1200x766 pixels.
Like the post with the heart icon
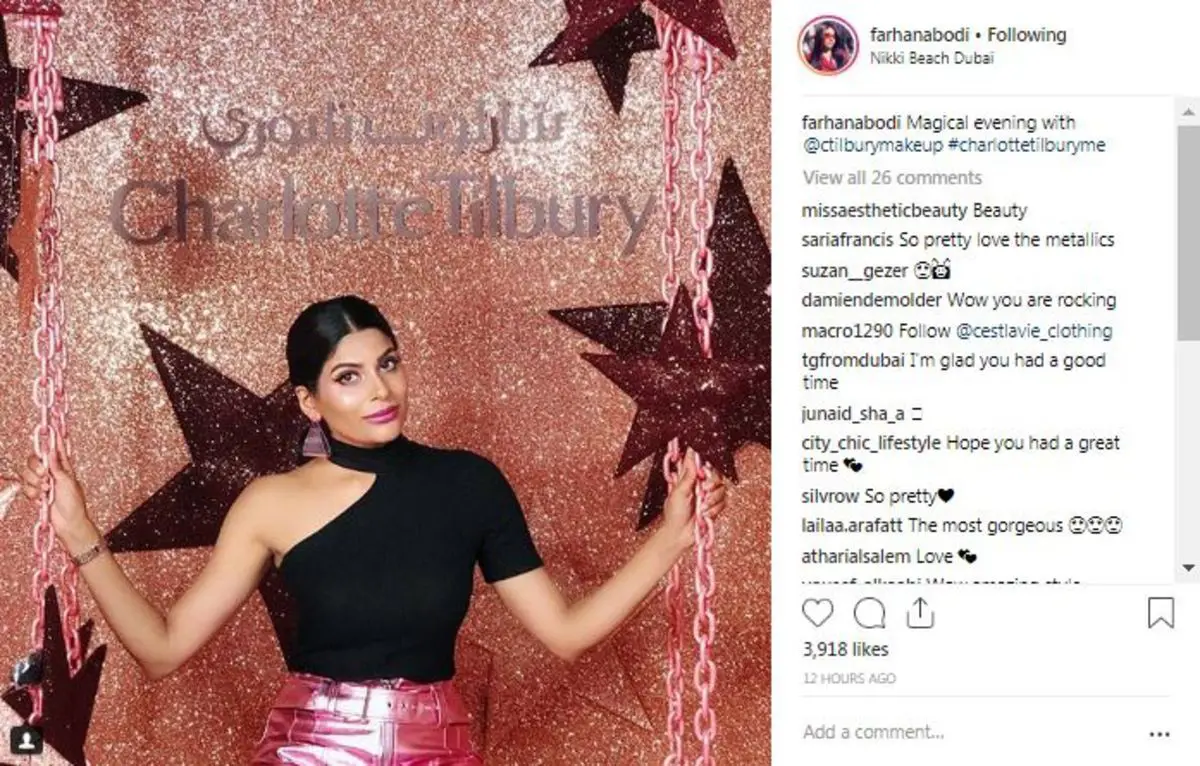coord(818,612)
